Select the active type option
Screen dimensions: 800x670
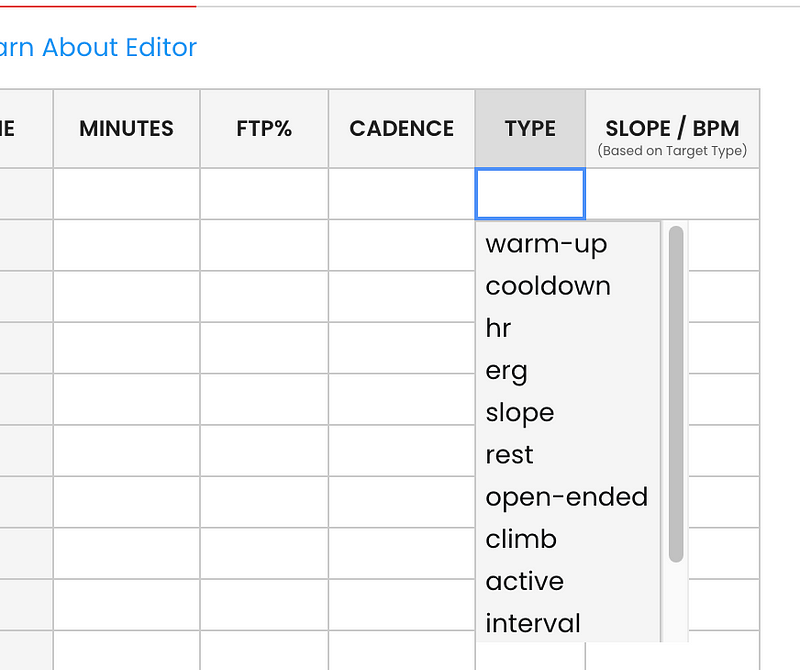[x=524, y=581]
